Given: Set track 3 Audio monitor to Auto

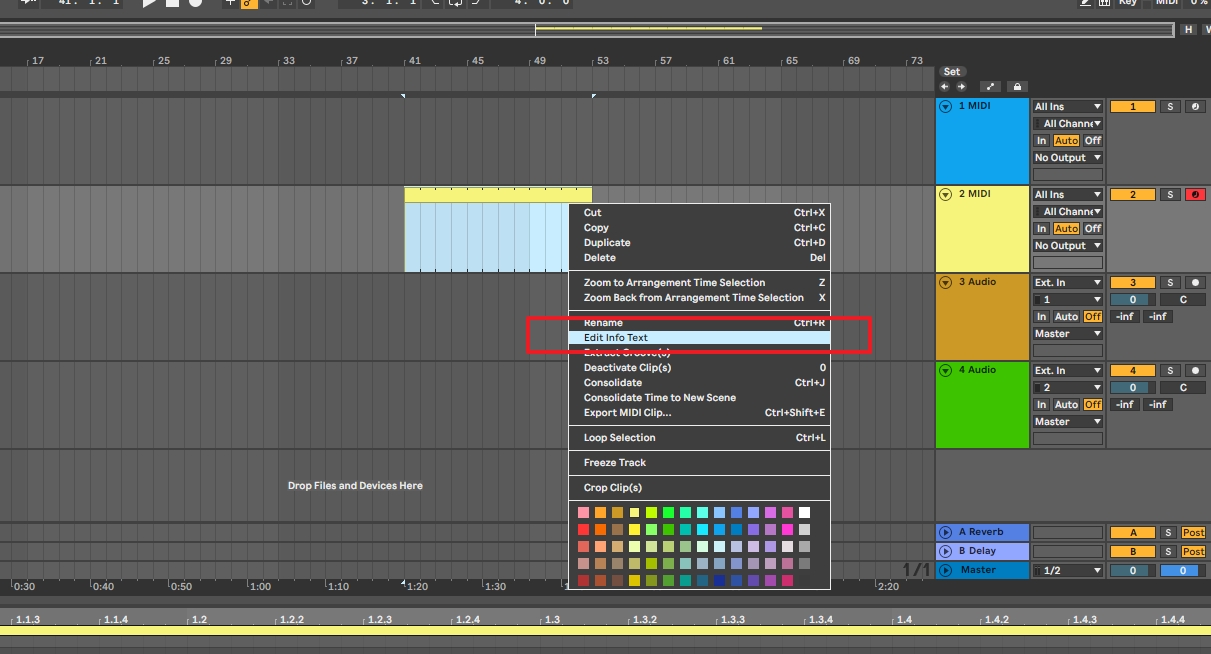Looking at the screenshot, I should [x=1066, y=317].
